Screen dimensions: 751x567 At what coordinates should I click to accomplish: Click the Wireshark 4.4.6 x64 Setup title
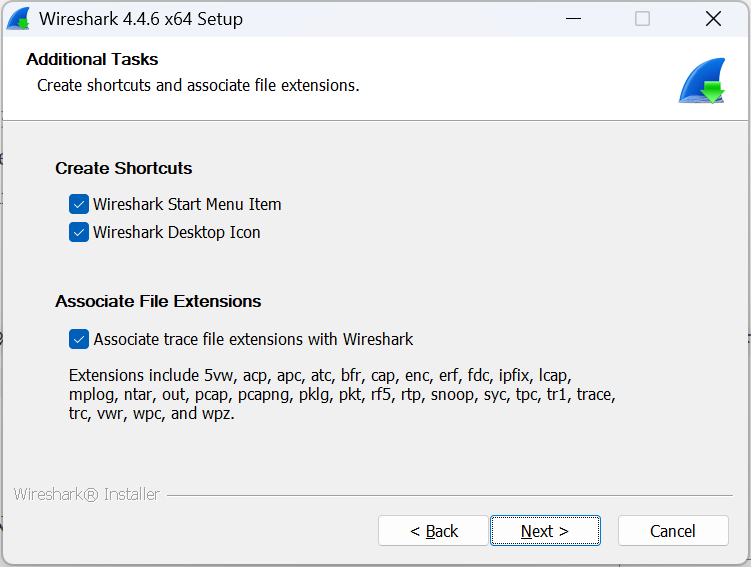[x=141, y=19]
